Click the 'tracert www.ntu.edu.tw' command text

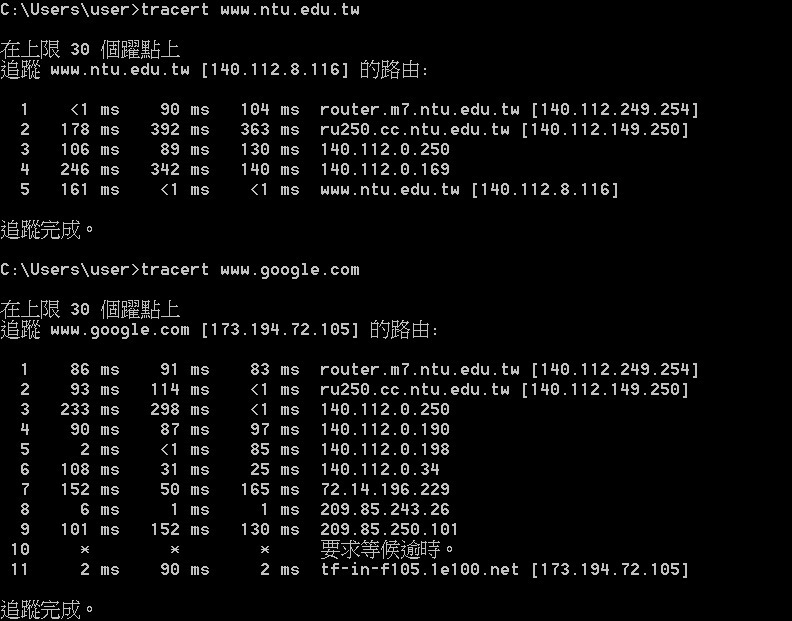coord(250,10)
